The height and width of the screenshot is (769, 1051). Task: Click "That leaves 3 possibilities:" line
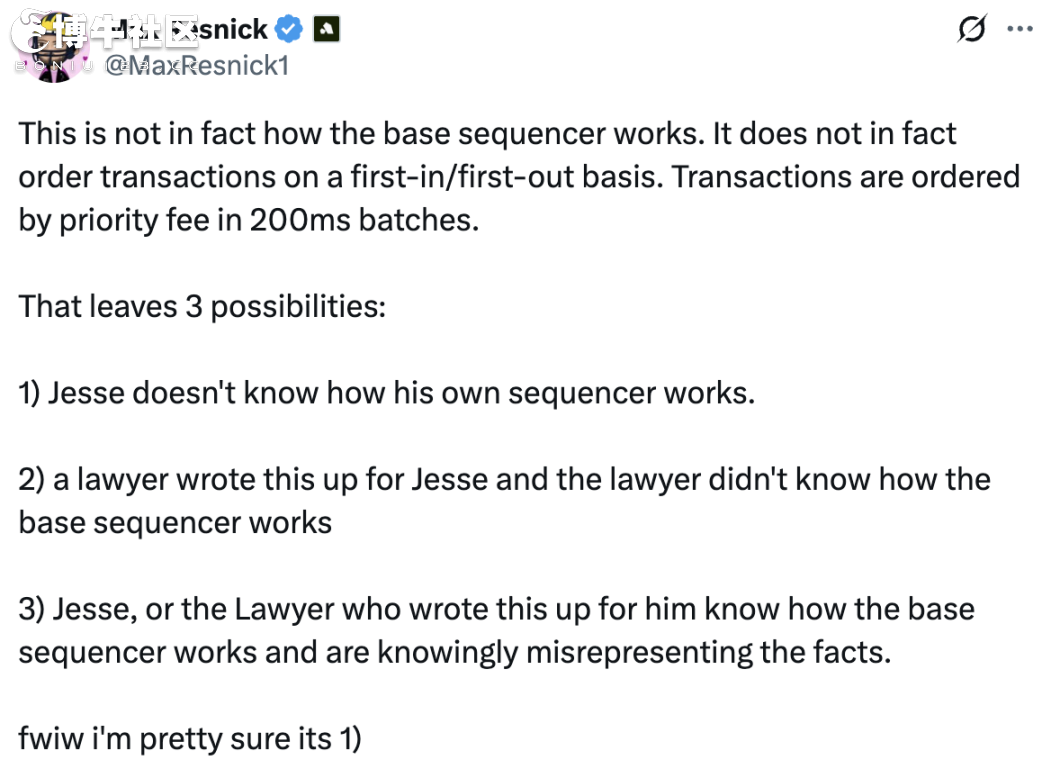coord(202,307)
